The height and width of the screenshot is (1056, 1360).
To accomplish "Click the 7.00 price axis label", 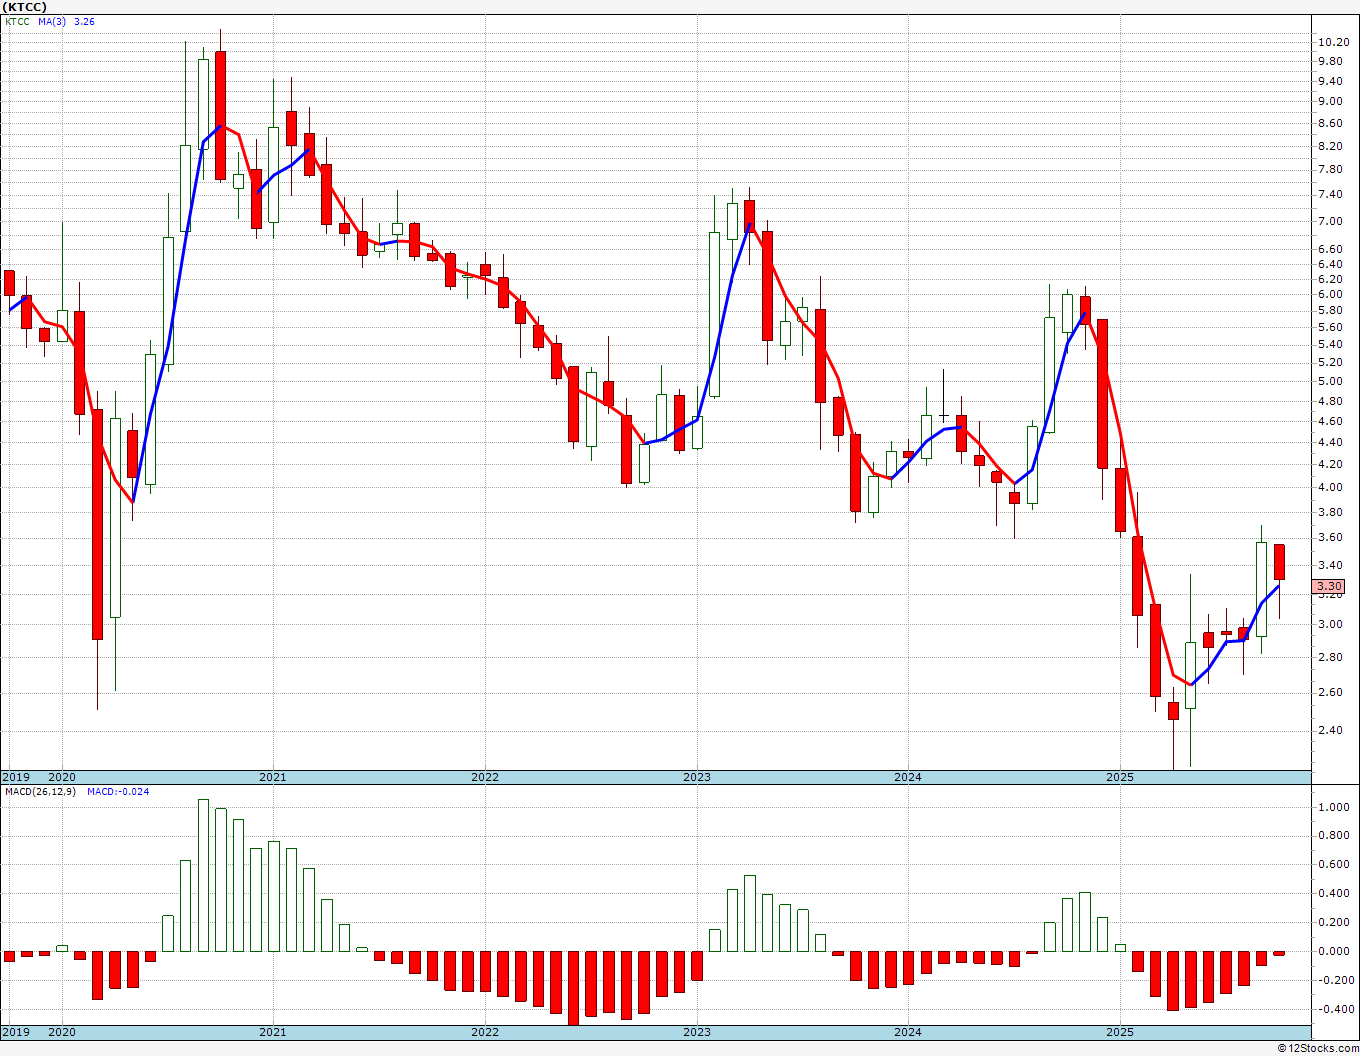I will 1330,221.
